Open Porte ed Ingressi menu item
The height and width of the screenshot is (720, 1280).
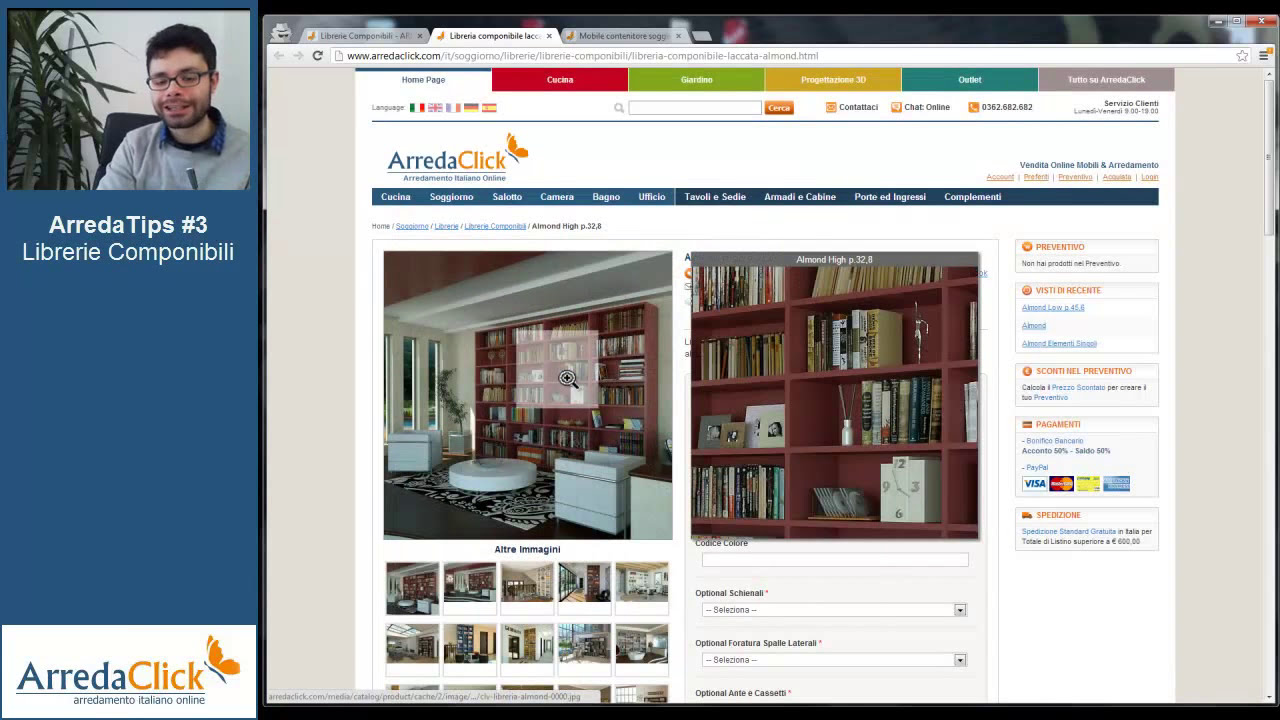[890, 197]
